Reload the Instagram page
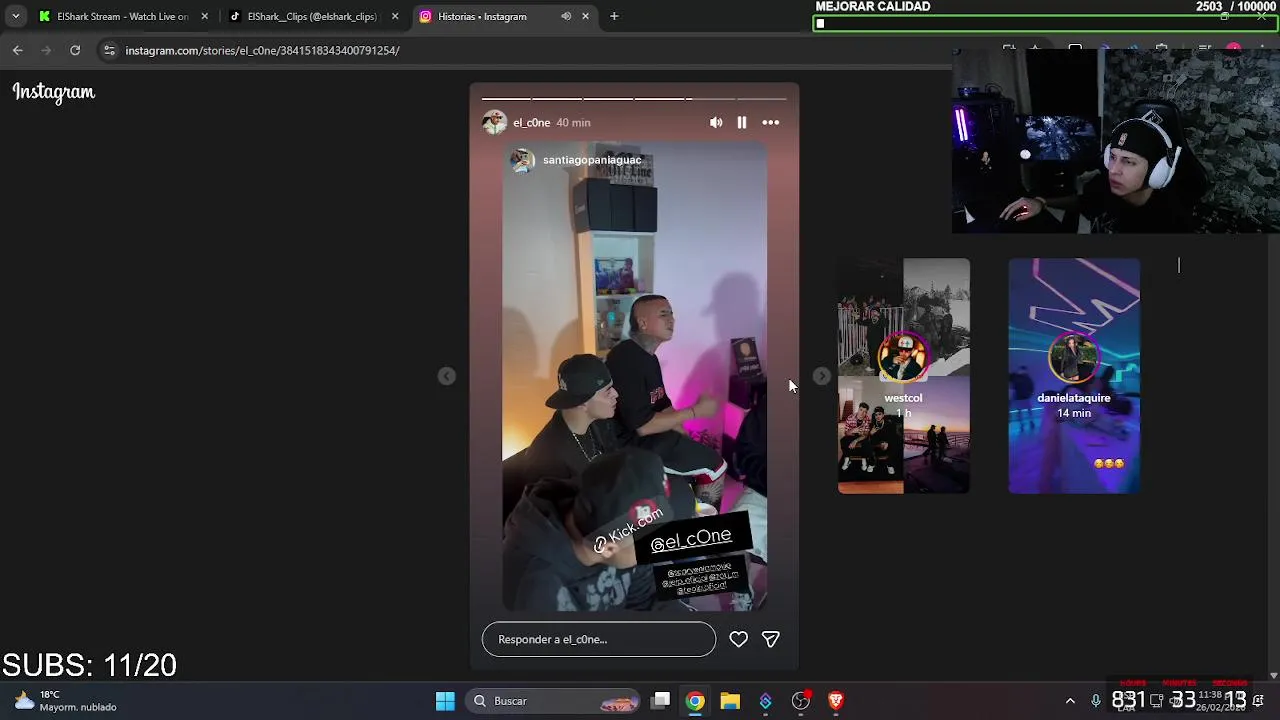Image resolution: width=1280 pixels, height=720 pixels. click(x=75, y=50)
